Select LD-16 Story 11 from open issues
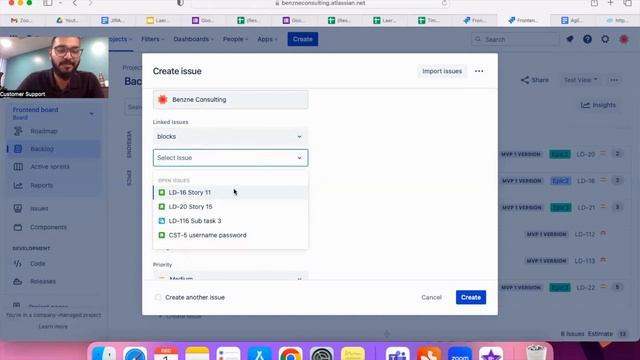Viewport: 640px width, 360px height. tap(231, 192)
